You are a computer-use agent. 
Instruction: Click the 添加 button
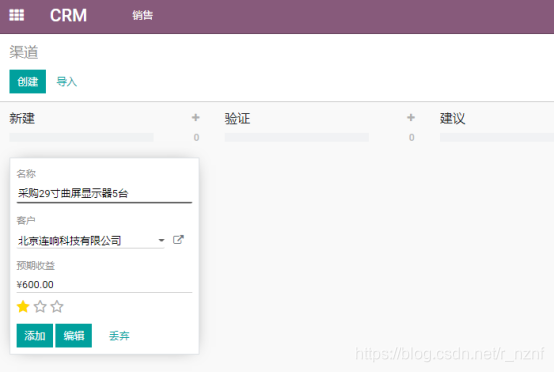35,336
